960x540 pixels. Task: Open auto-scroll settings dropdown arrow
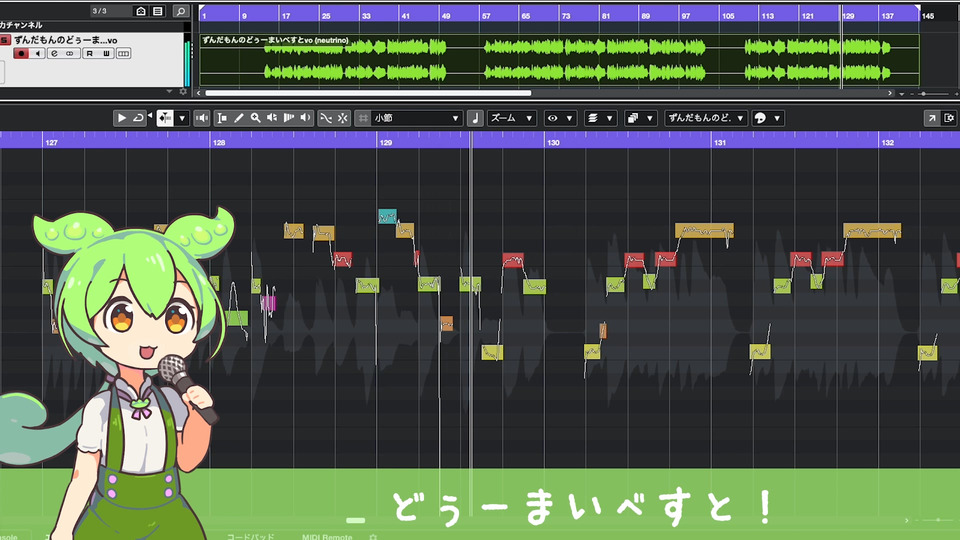tap(182, 118)
